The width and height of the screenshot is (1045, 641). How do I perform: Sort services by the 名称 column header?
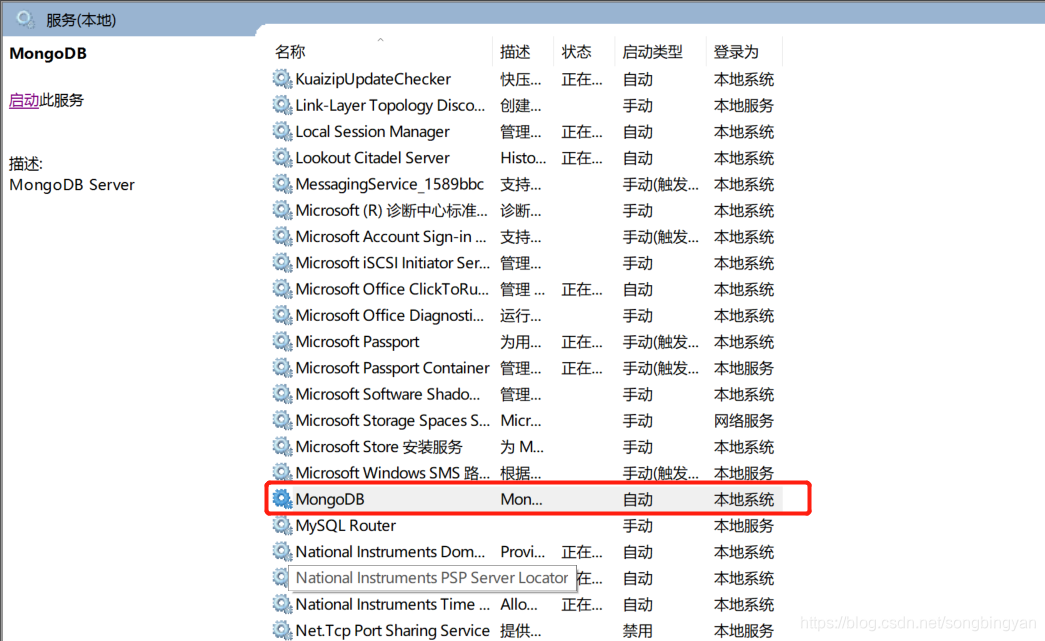tap(290, 51)
